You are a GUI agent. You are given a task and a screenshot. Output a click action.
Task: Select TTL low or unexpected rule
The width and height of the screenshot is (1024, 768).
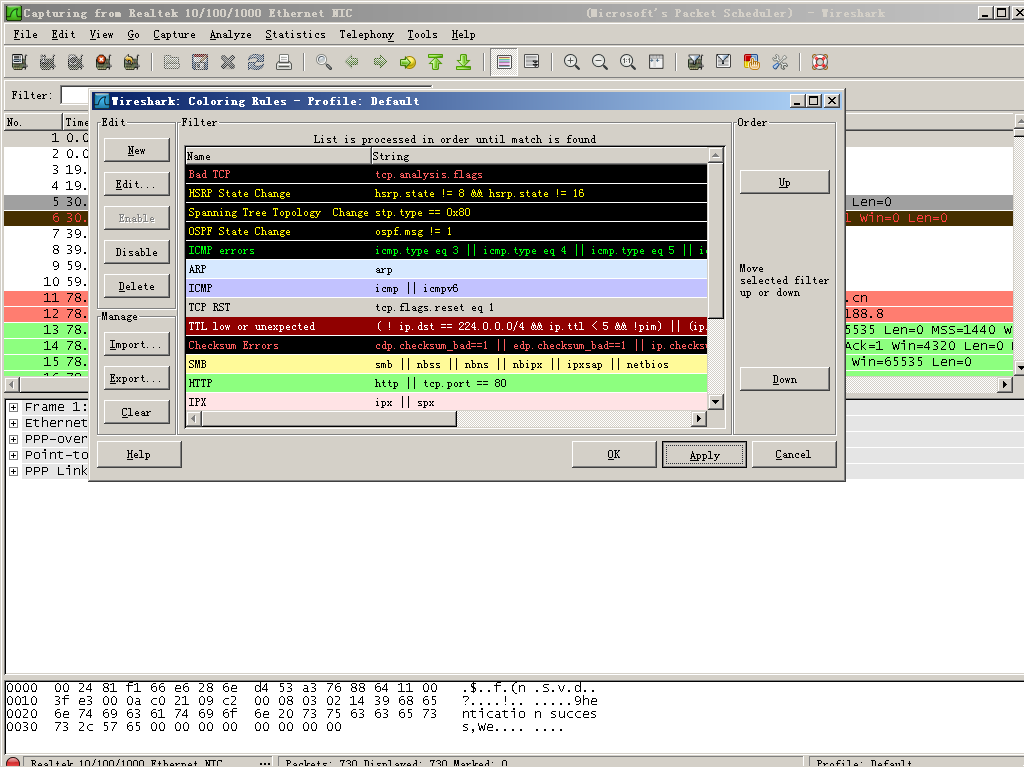(x=447, y=327)
